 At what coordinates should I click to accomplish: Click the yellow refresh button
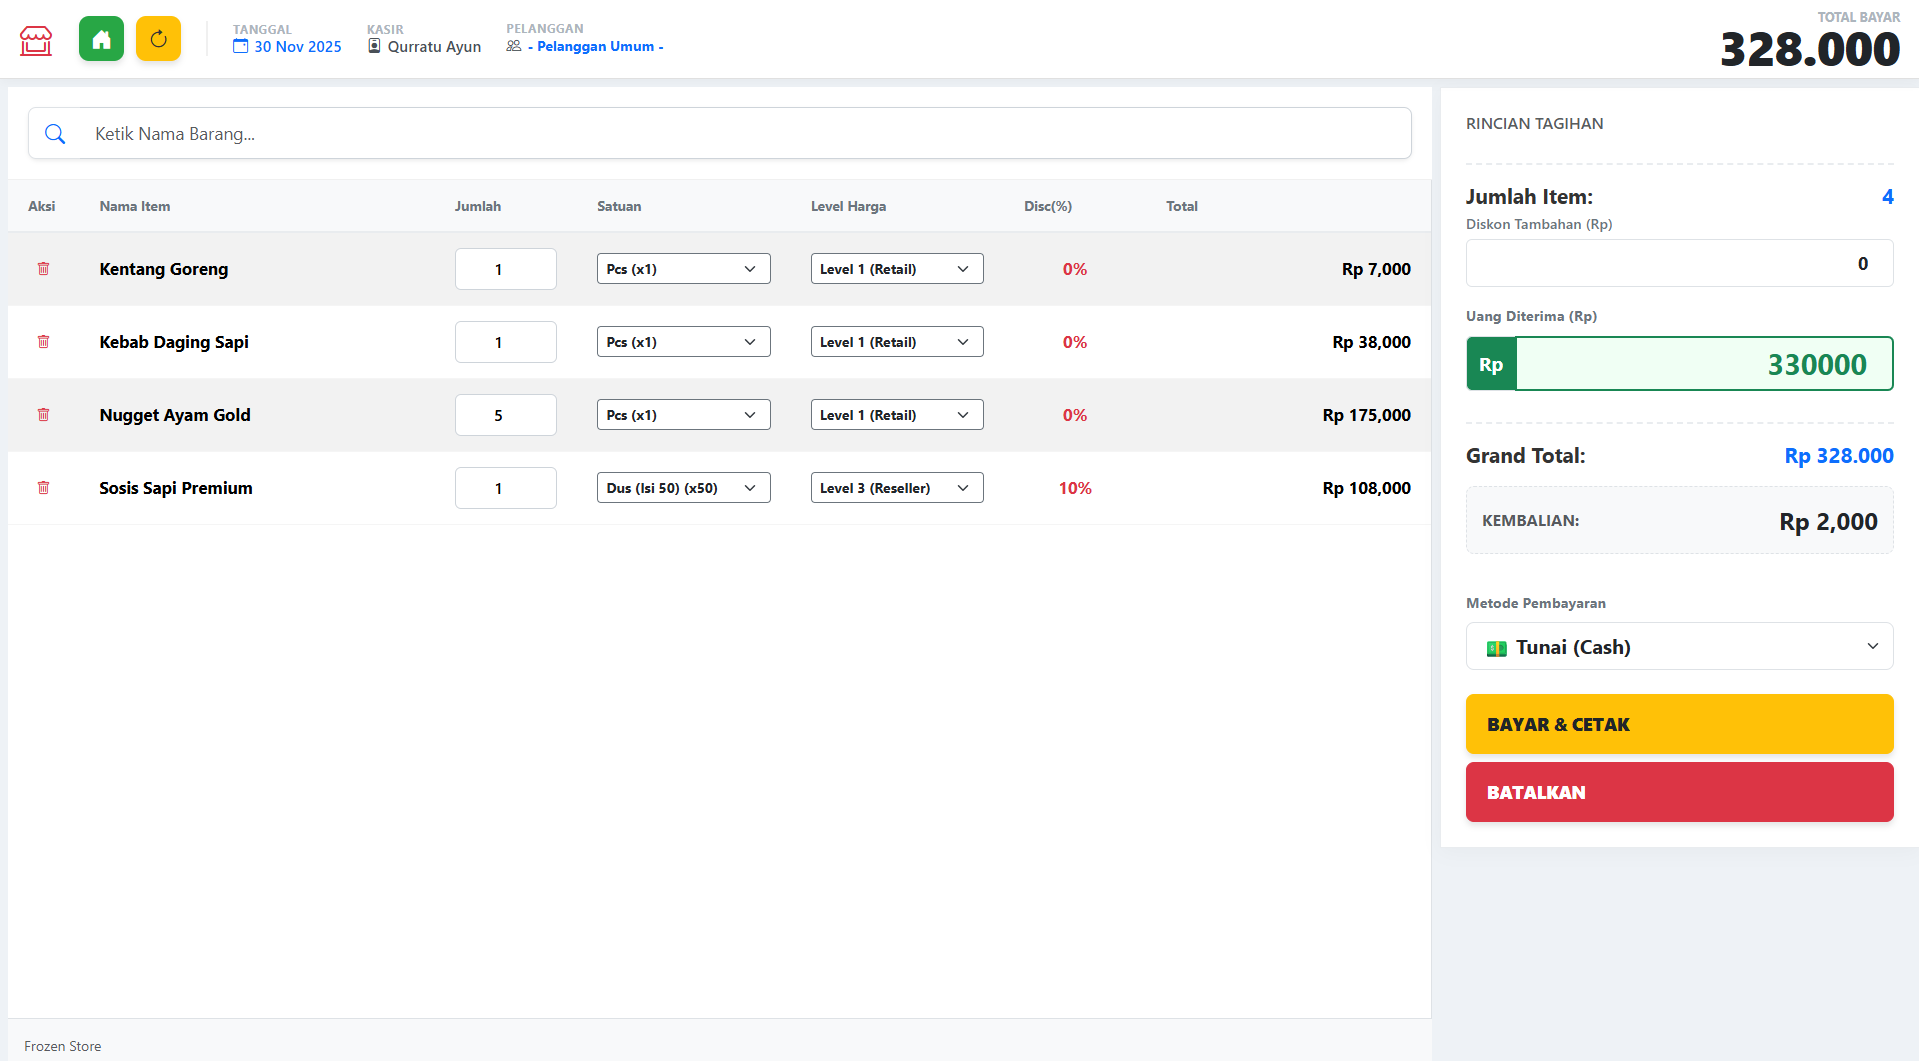[158, 39]
